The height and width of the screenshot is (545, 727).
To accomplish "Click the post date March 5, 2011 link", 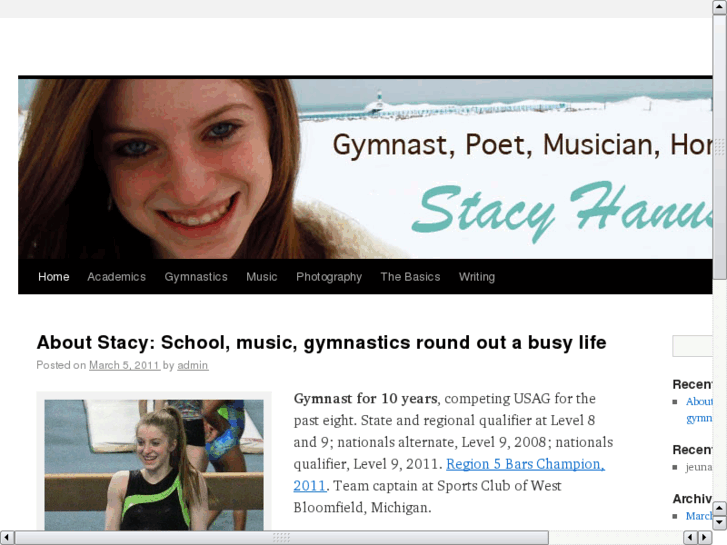I will [124, 365].
